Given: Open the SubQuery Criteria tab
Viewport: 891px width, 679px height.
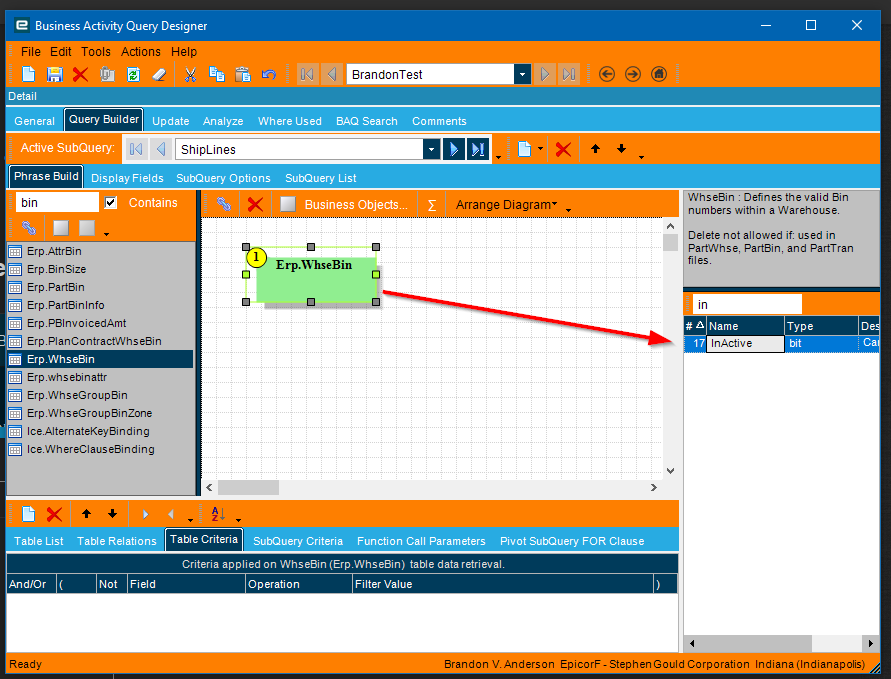Looking at the screenshot, I should 298,541.
